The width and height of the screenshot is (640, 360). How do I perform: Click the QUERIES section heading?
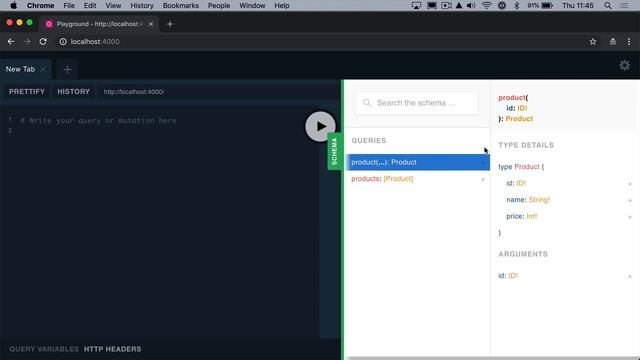tap(369, 140)
